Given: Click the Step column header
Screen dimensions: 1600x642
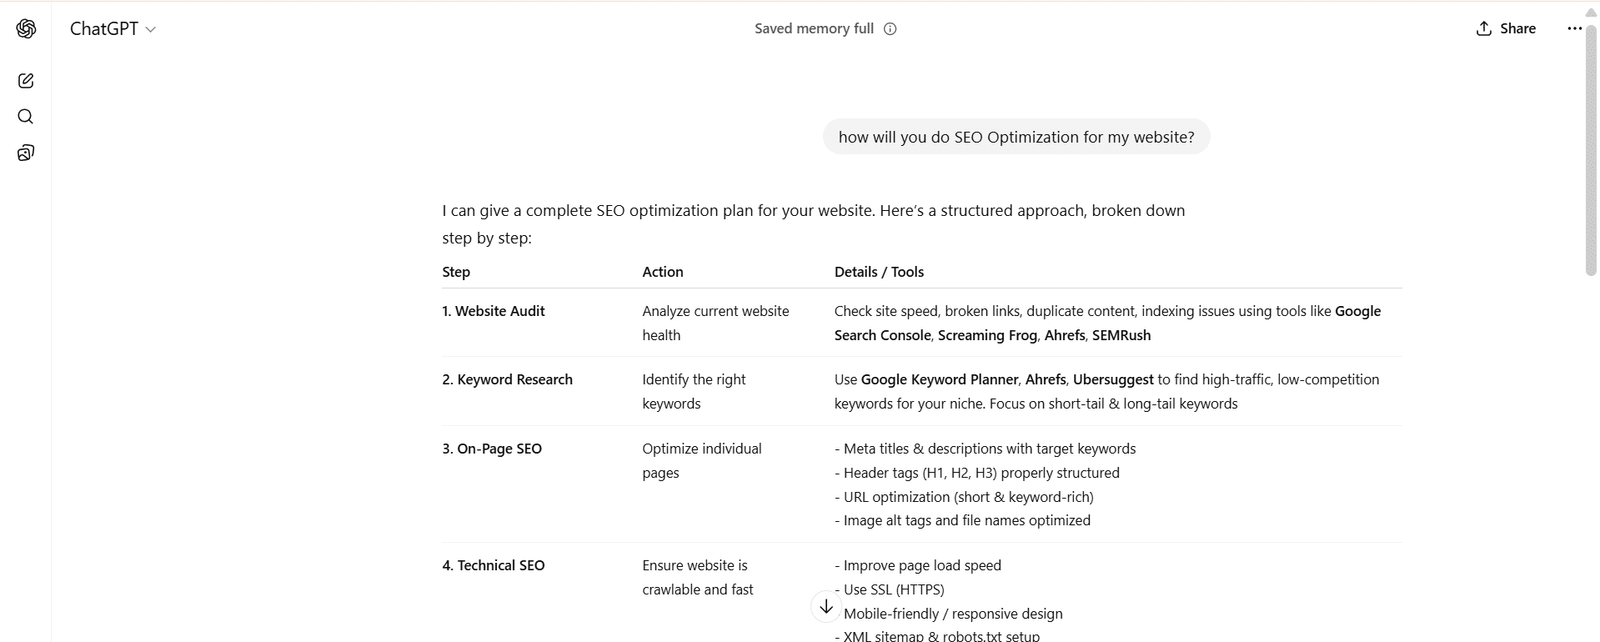Looking at the screenshot, I should 456,272.
